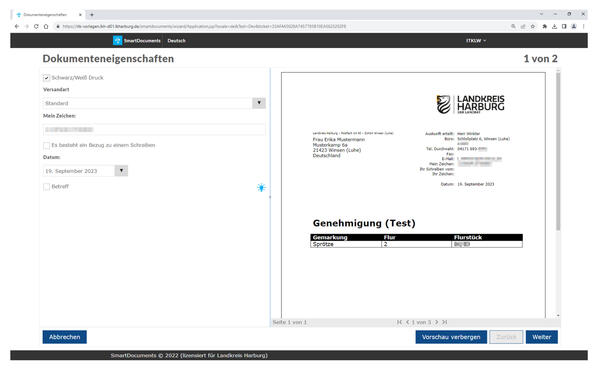
Task: Click browser forward arrow
Action: coord(26,26)
